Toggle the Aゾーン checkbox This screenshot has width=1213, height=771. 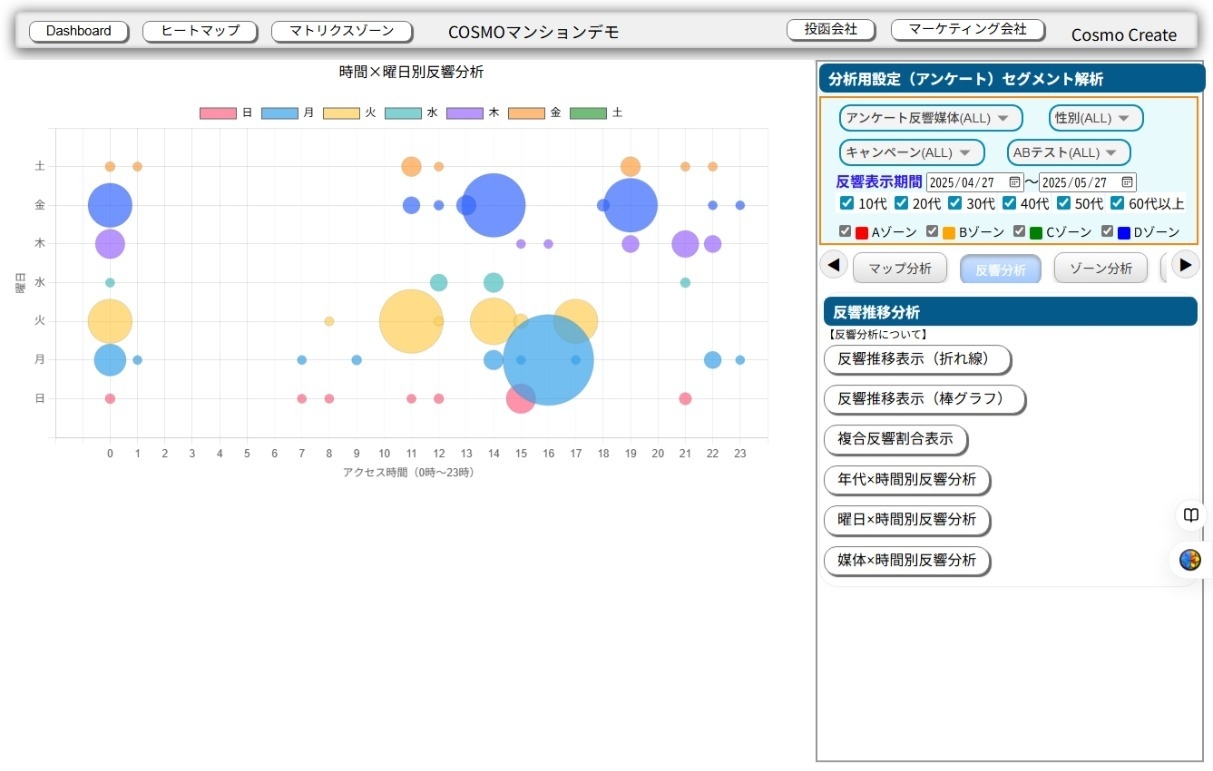pos(845,232)
